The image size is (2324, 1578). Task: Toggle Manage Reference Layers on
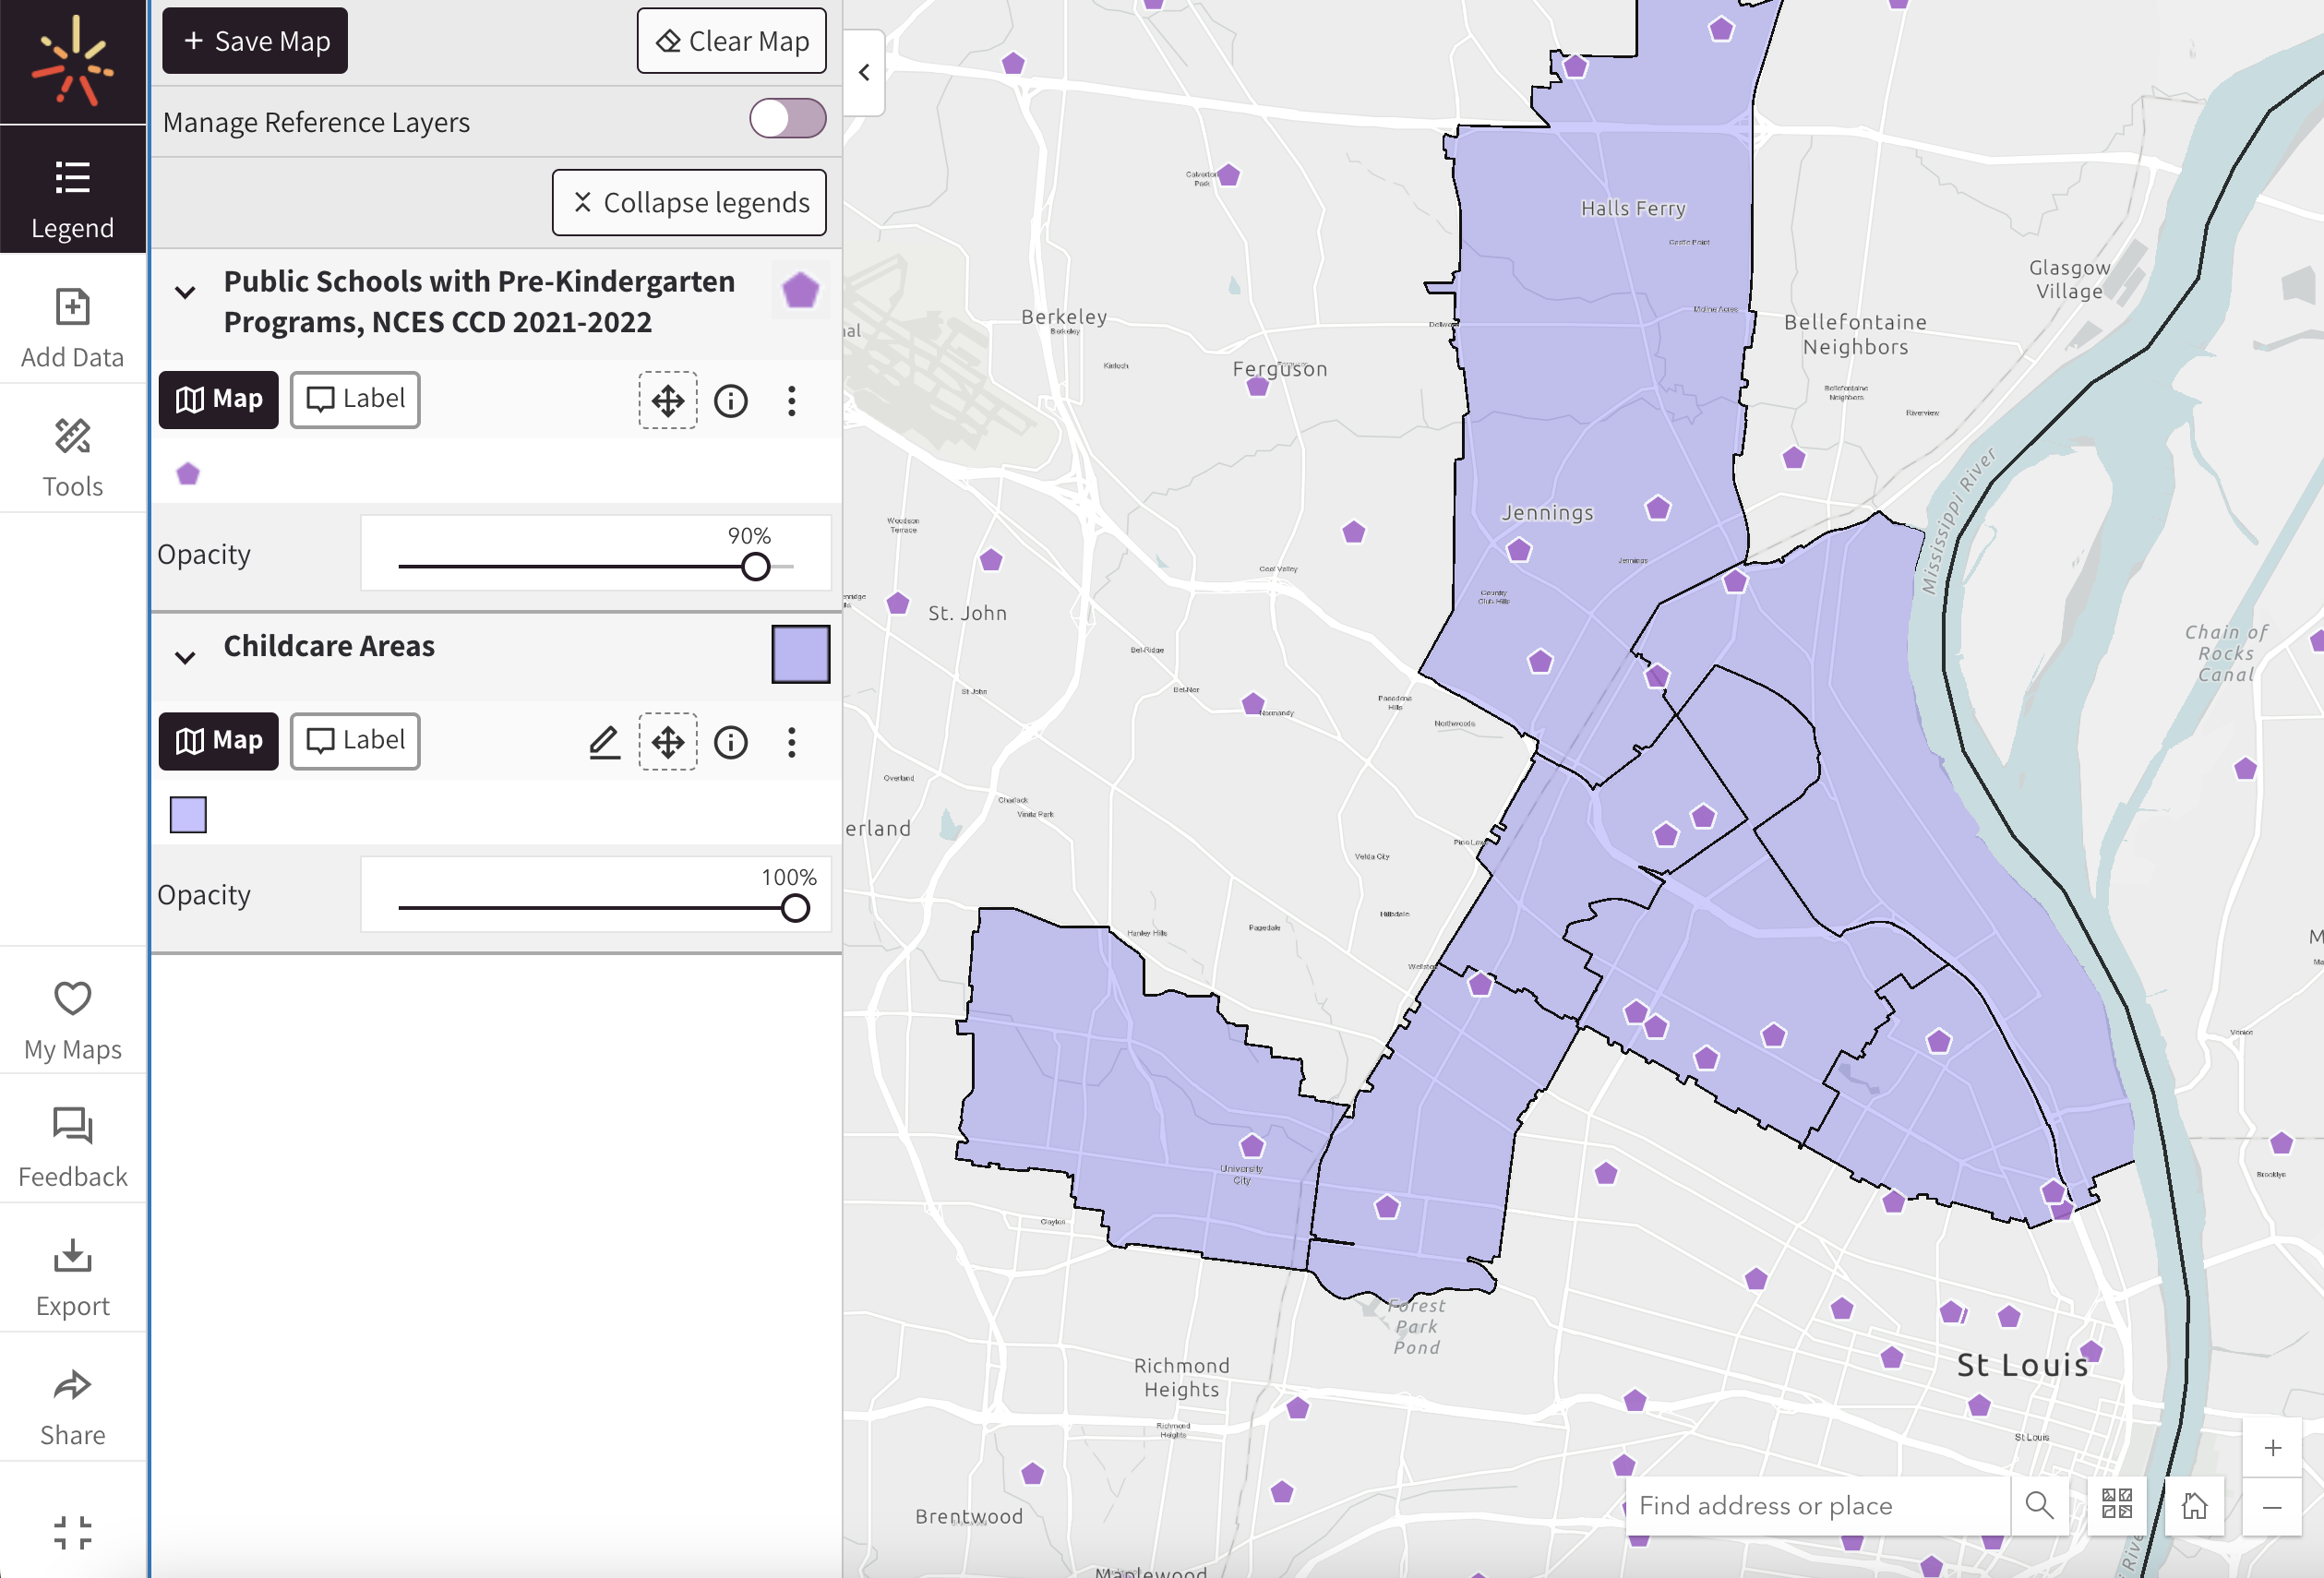point(787,119)
